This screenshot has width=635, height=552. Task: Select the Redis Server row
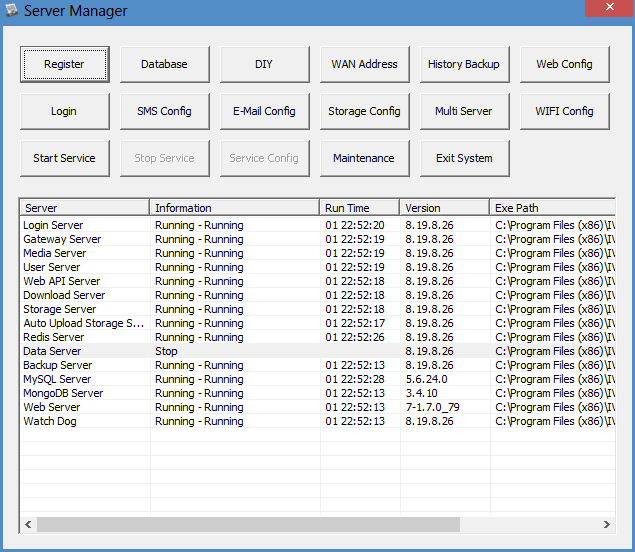tap(318, 337)
